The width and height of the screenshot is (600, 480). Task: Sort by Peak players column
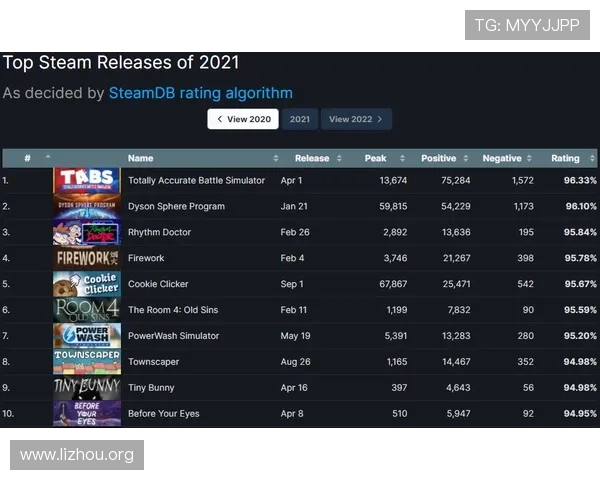(376, 158)
